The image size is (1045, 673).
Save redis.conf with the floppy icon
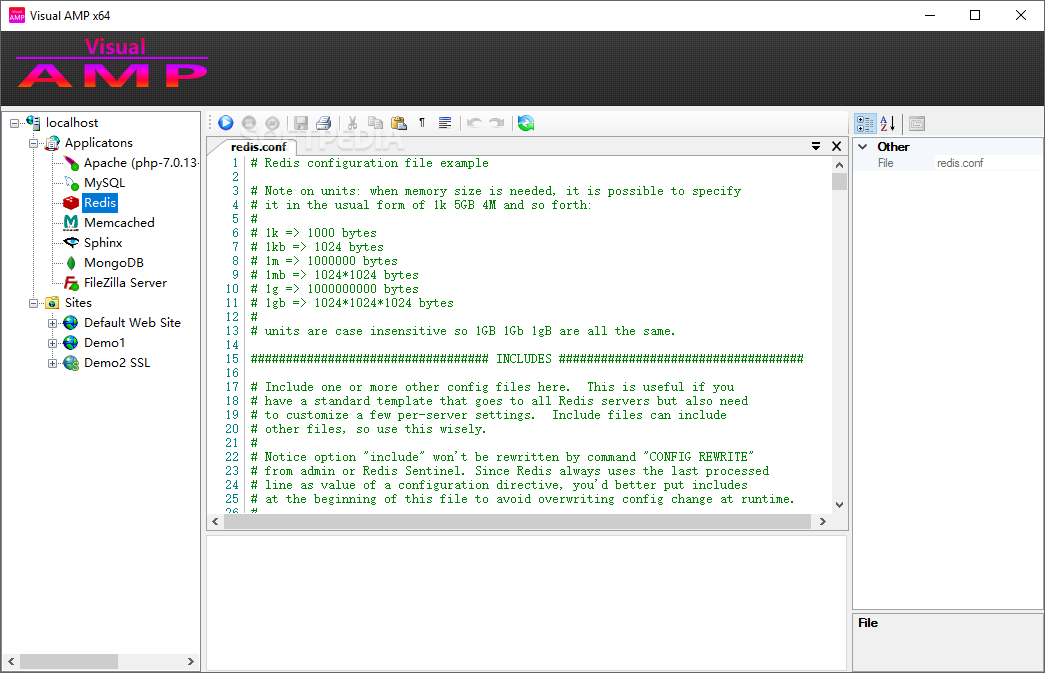(x=301, y=123)
